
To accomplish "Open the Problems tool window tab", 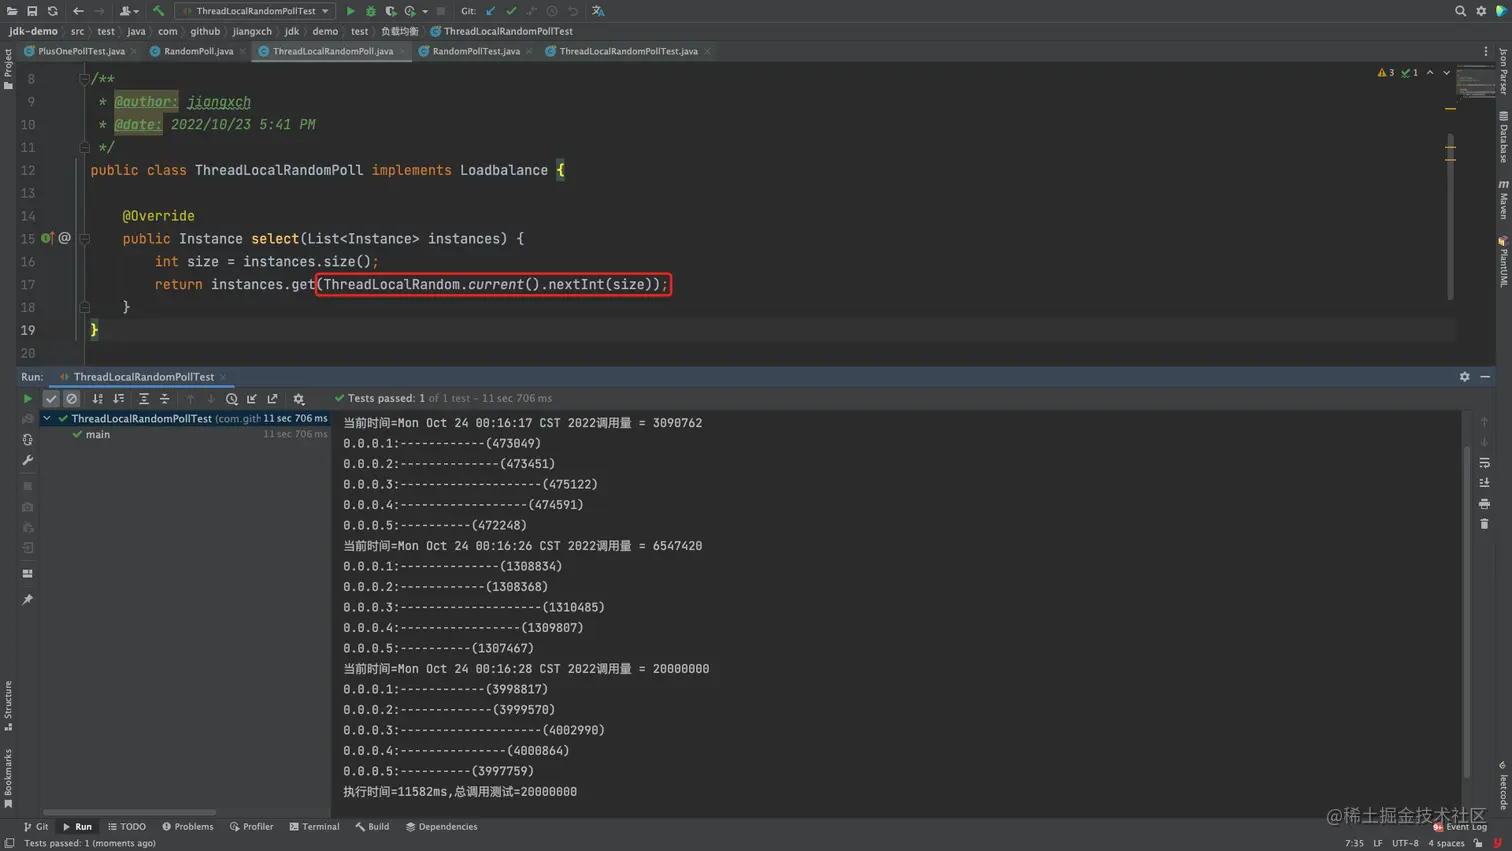I will coord(188,827).
